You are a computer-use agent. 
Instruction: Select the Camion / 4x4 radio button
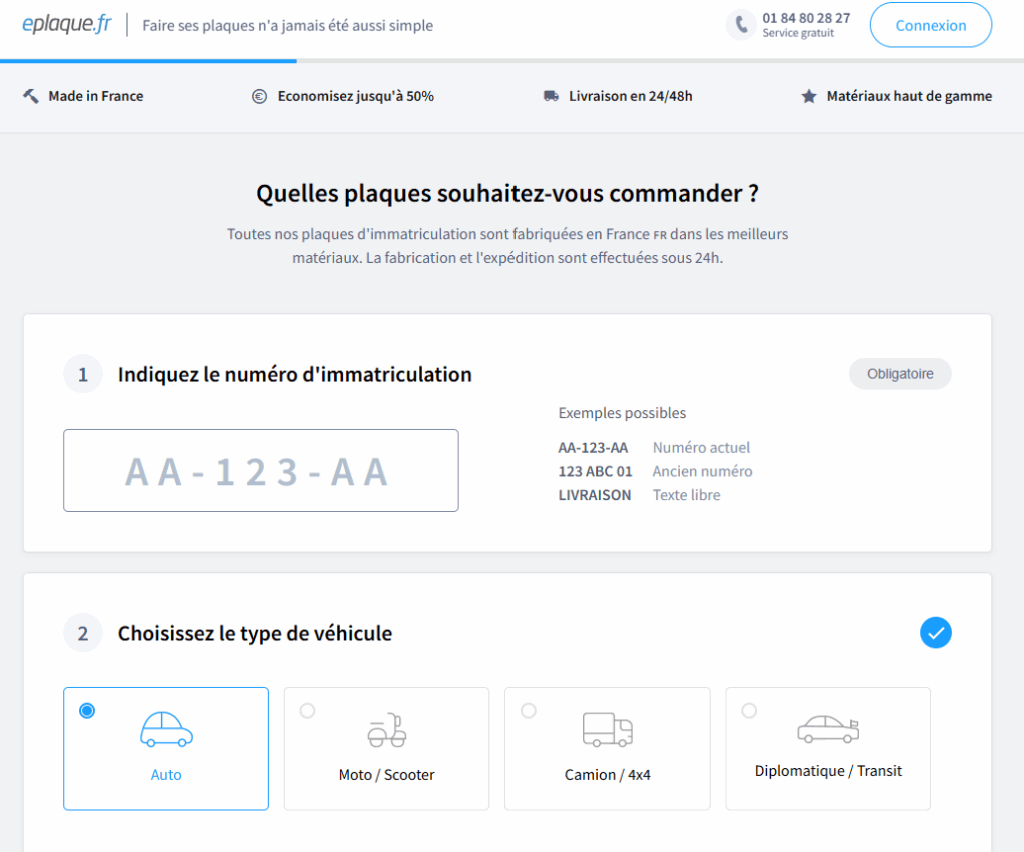pos(528,711)
